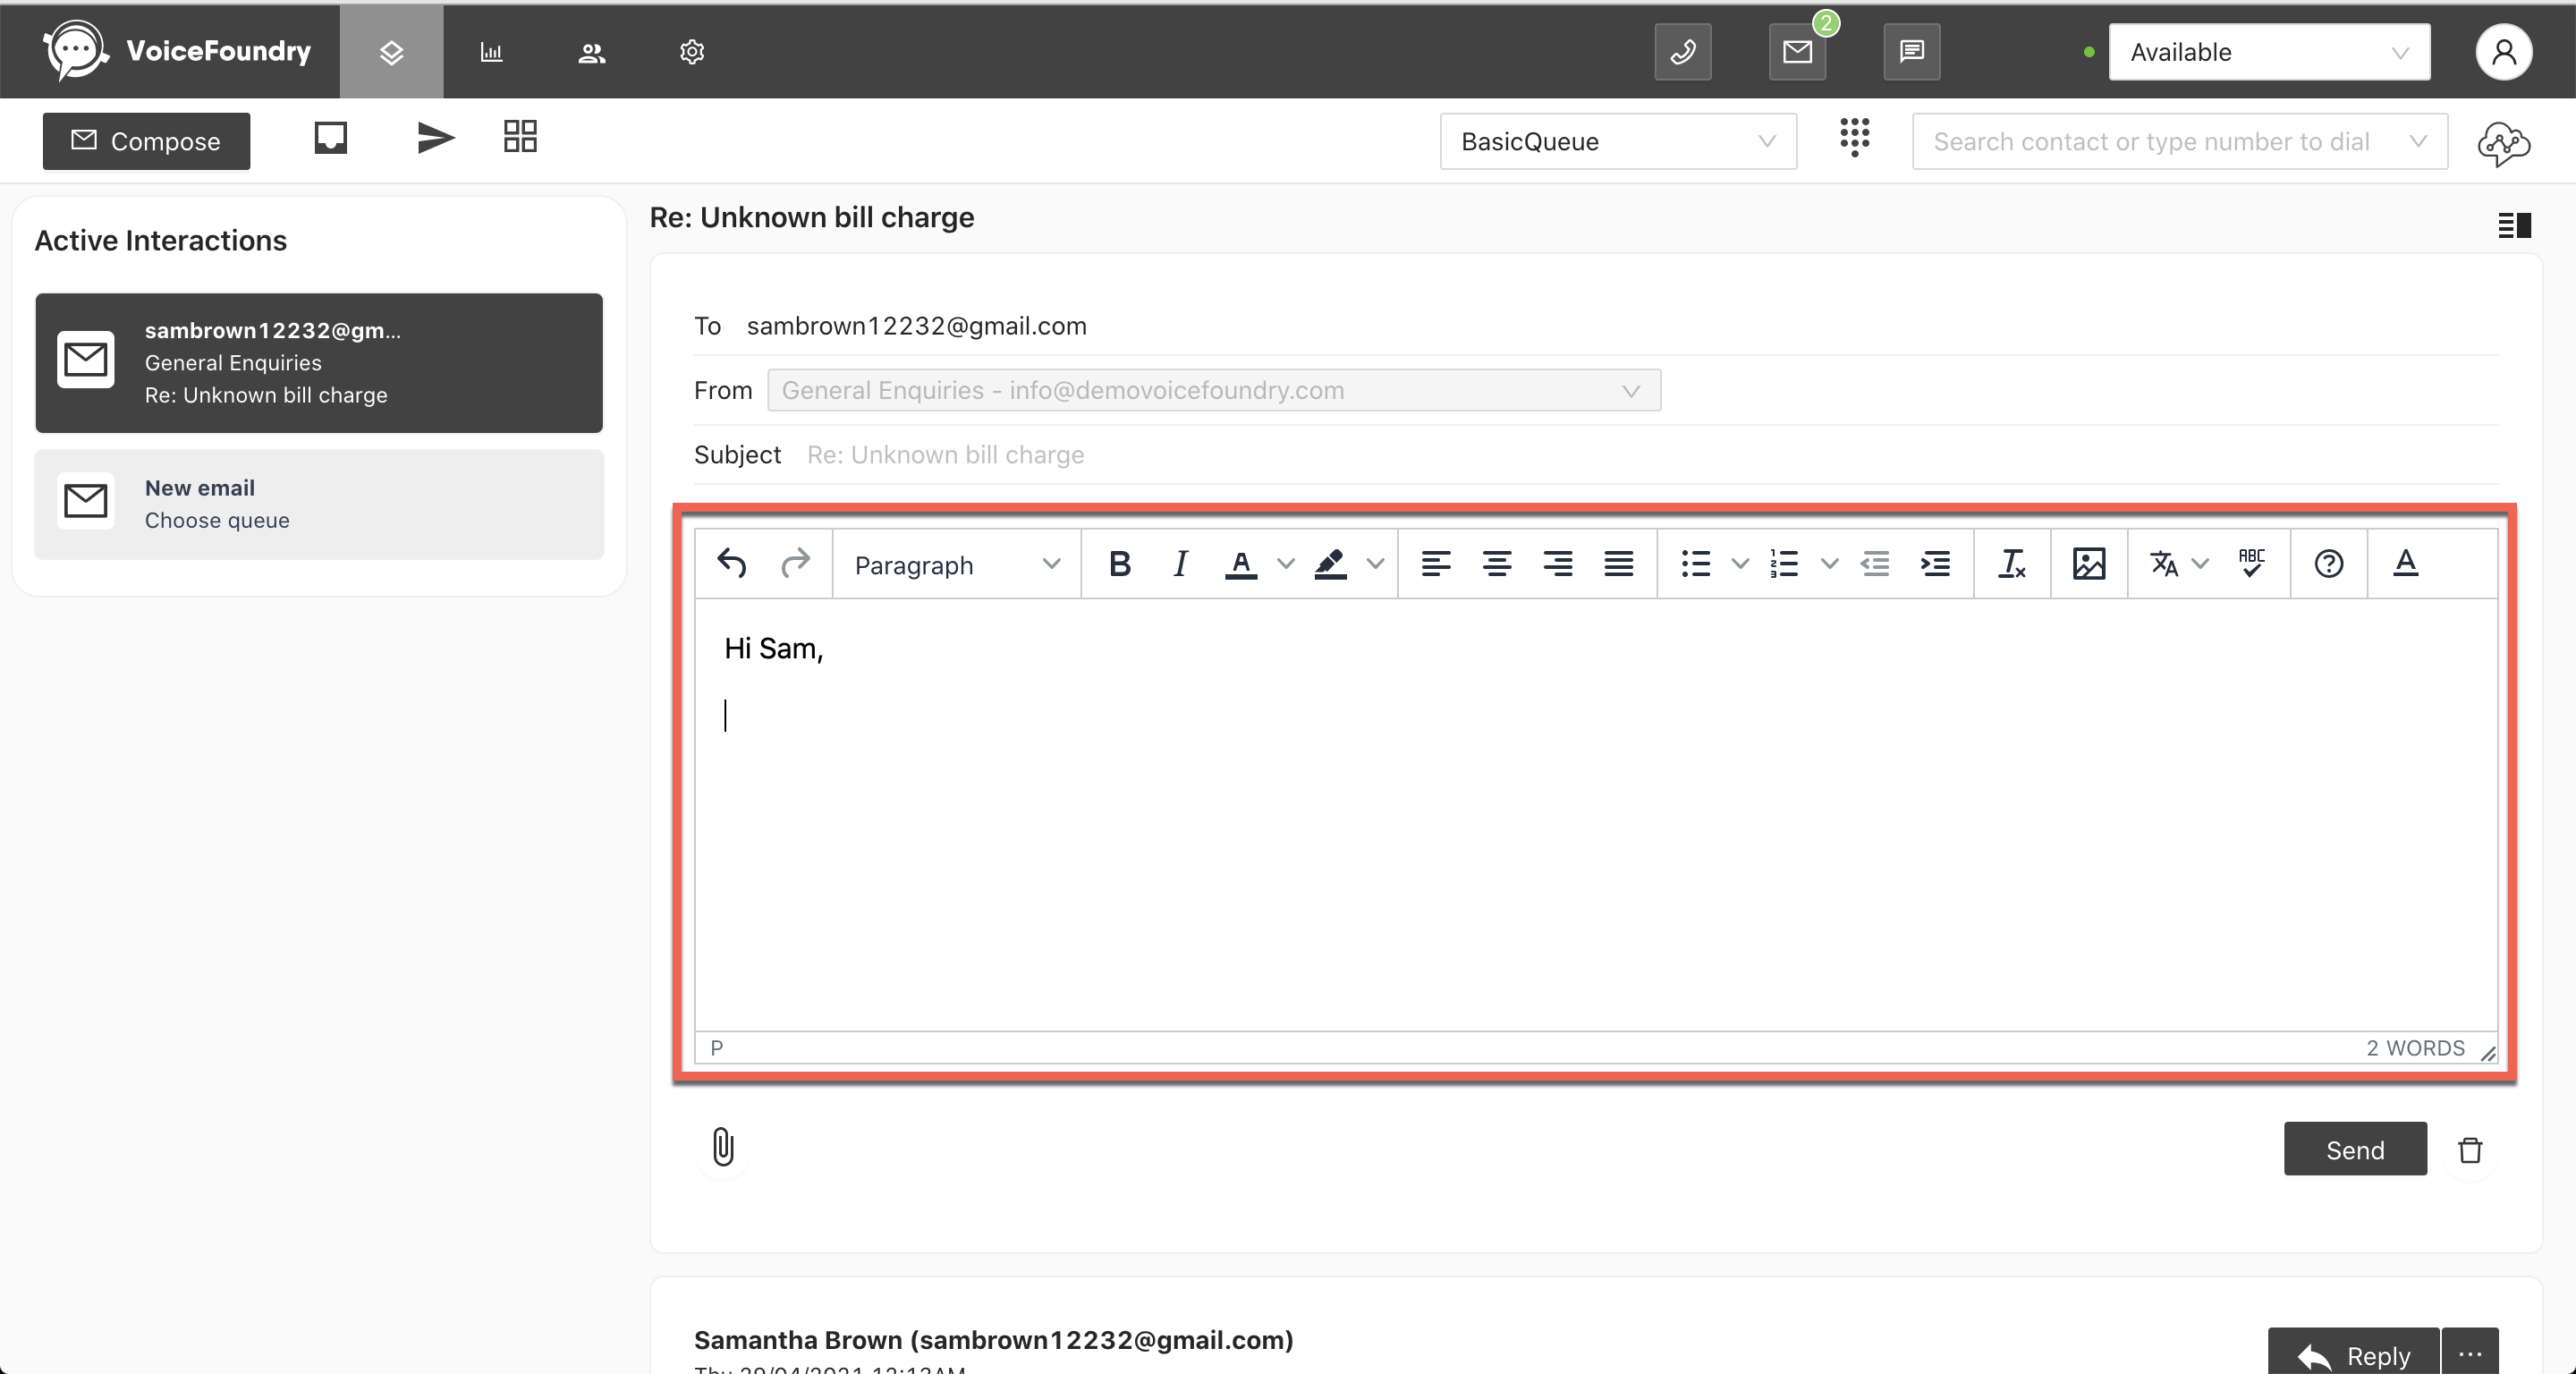Image resolution: width=2576 pixels, height=1374 pixels.
Task: Align text right
Action: click(1558, 564)
